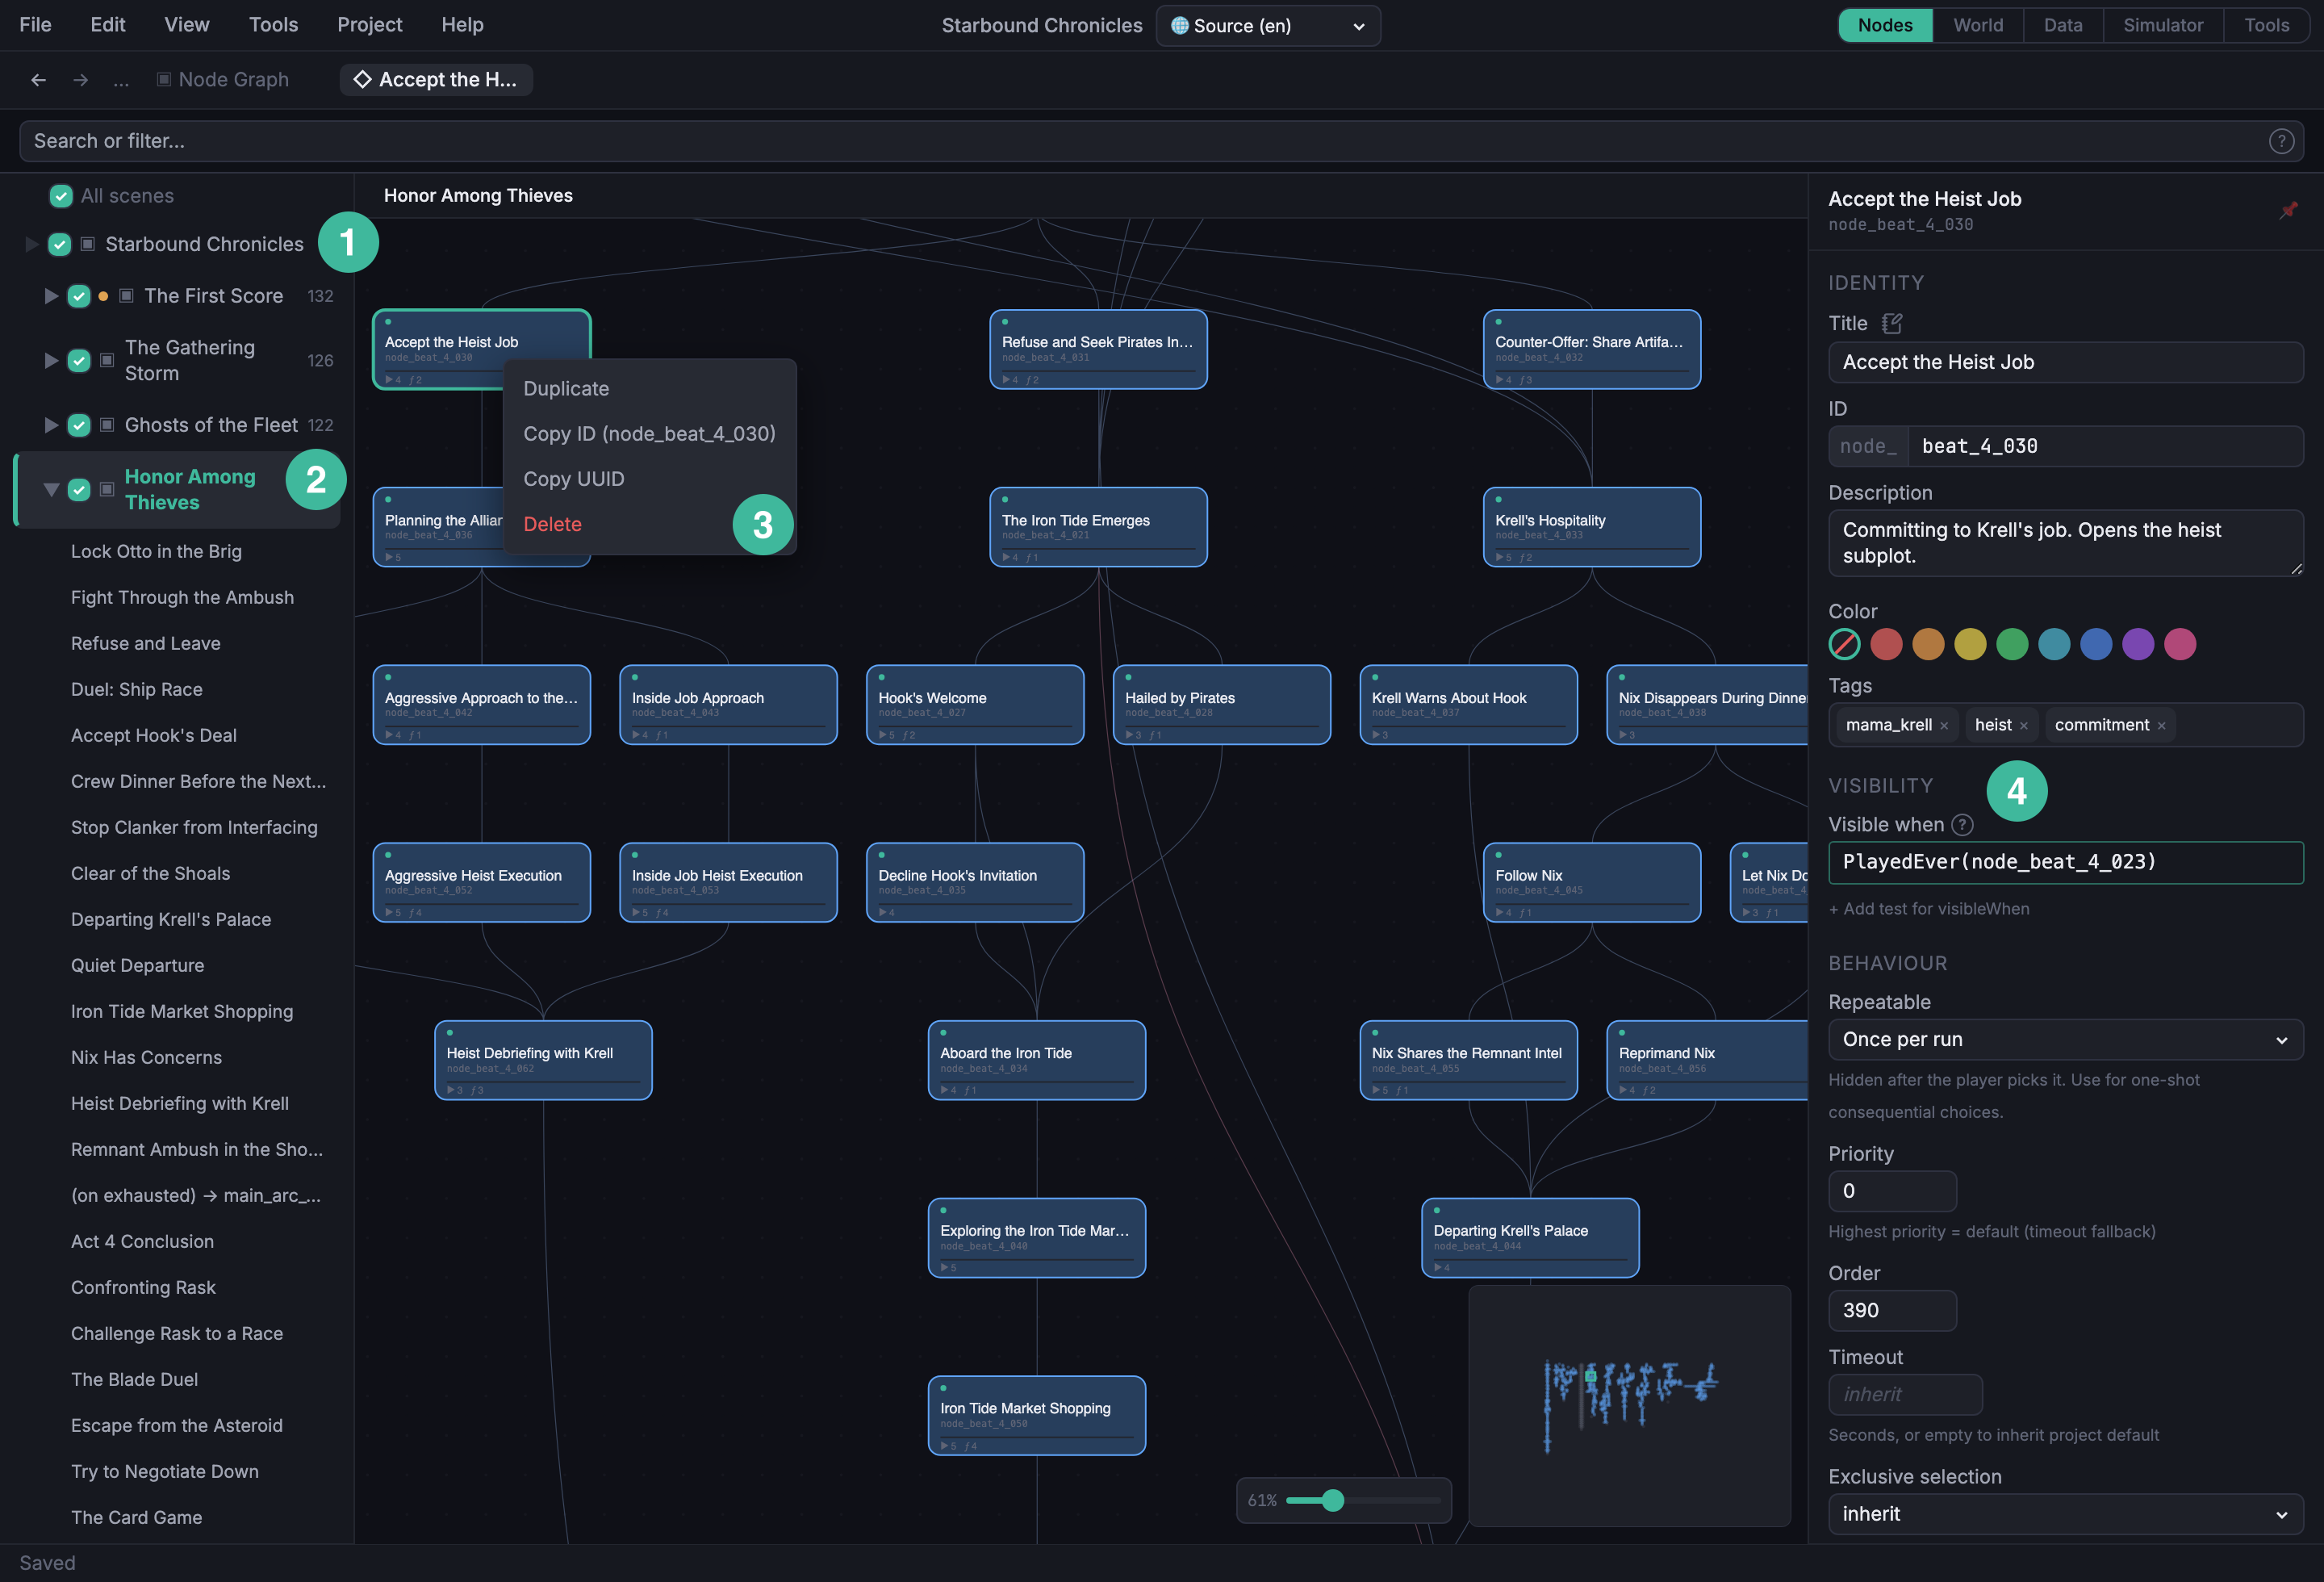The image size is (2324, 1582).
Task: Expand Starbound Chronicles tree node
Action: (x=31, y=244)
